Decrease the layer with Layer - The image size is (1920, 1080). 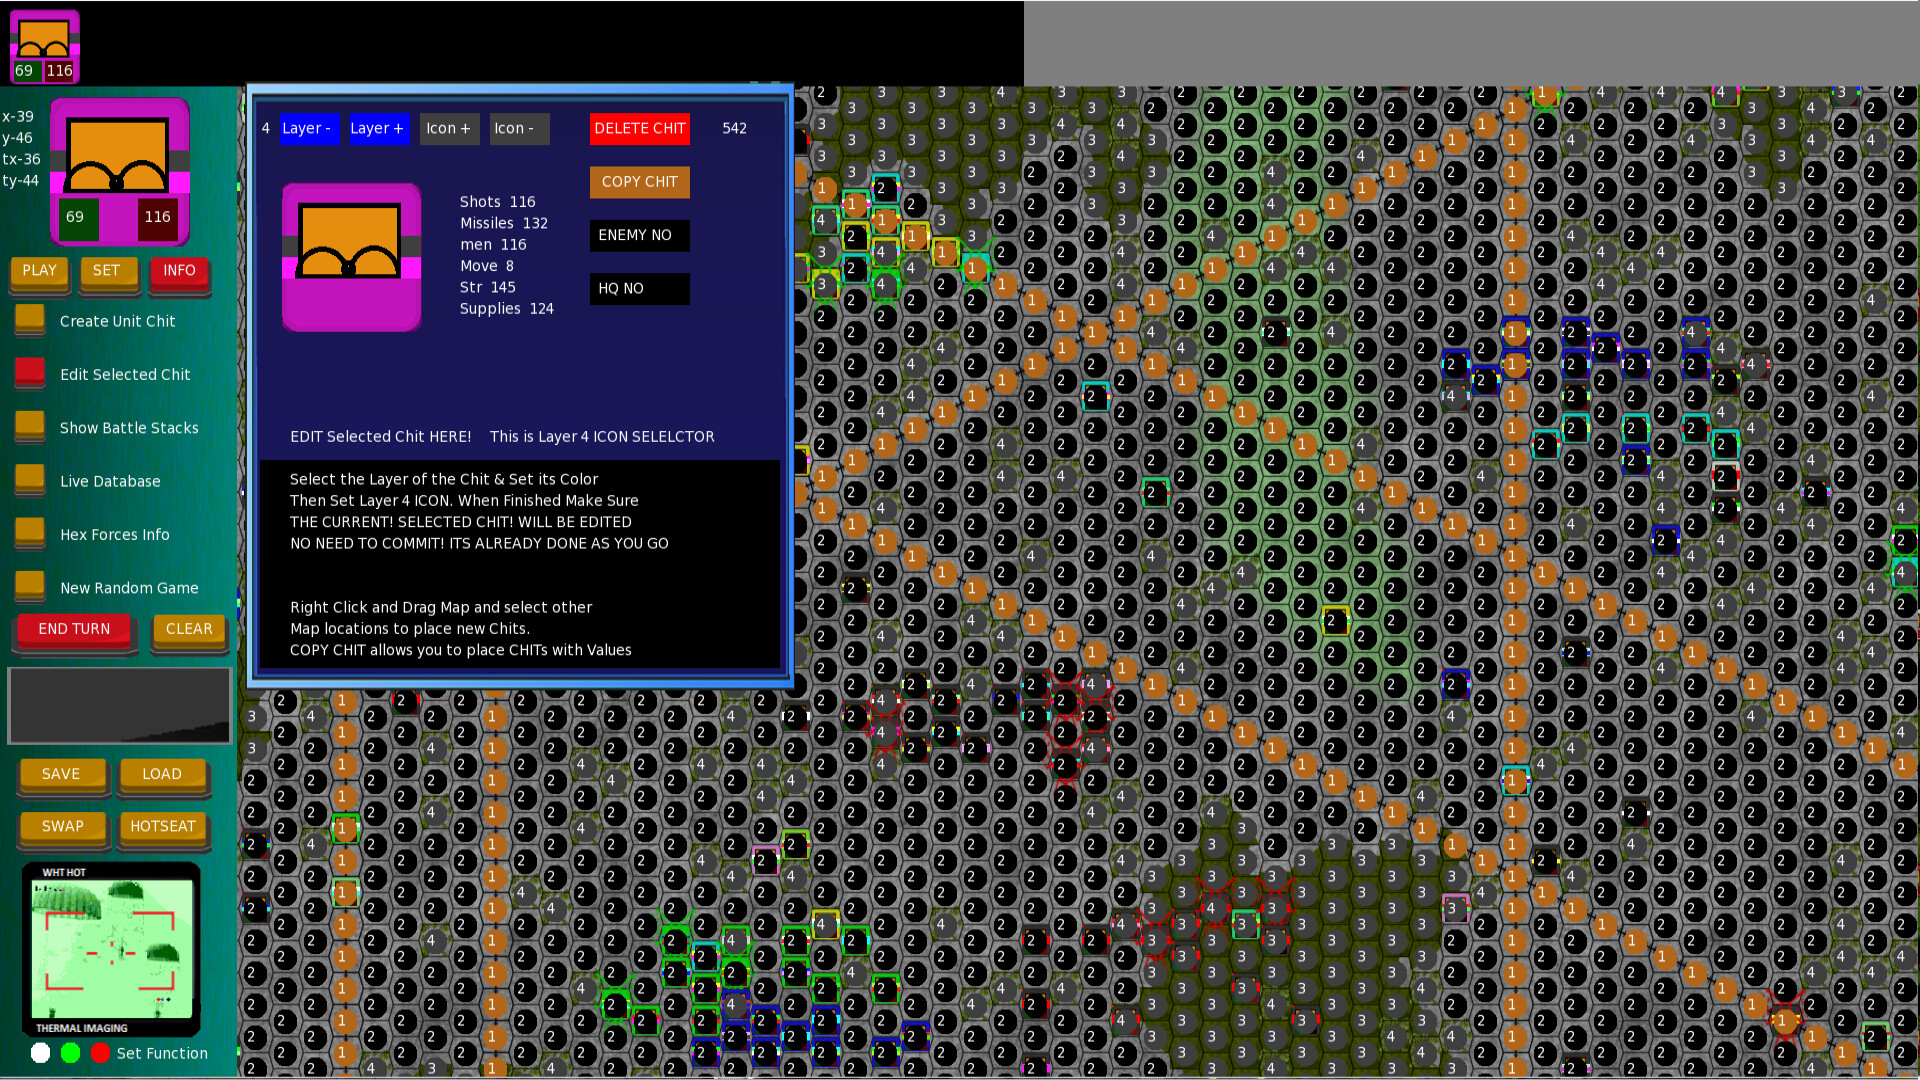(308, 128)
